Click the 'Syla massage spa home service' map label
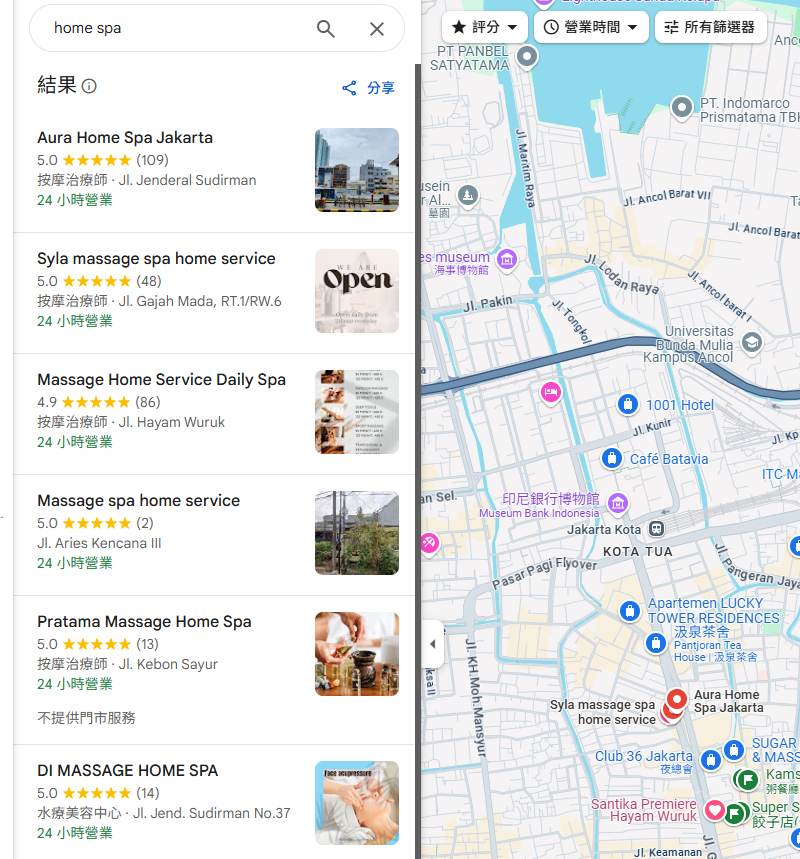800x859 pixels. 603,712
